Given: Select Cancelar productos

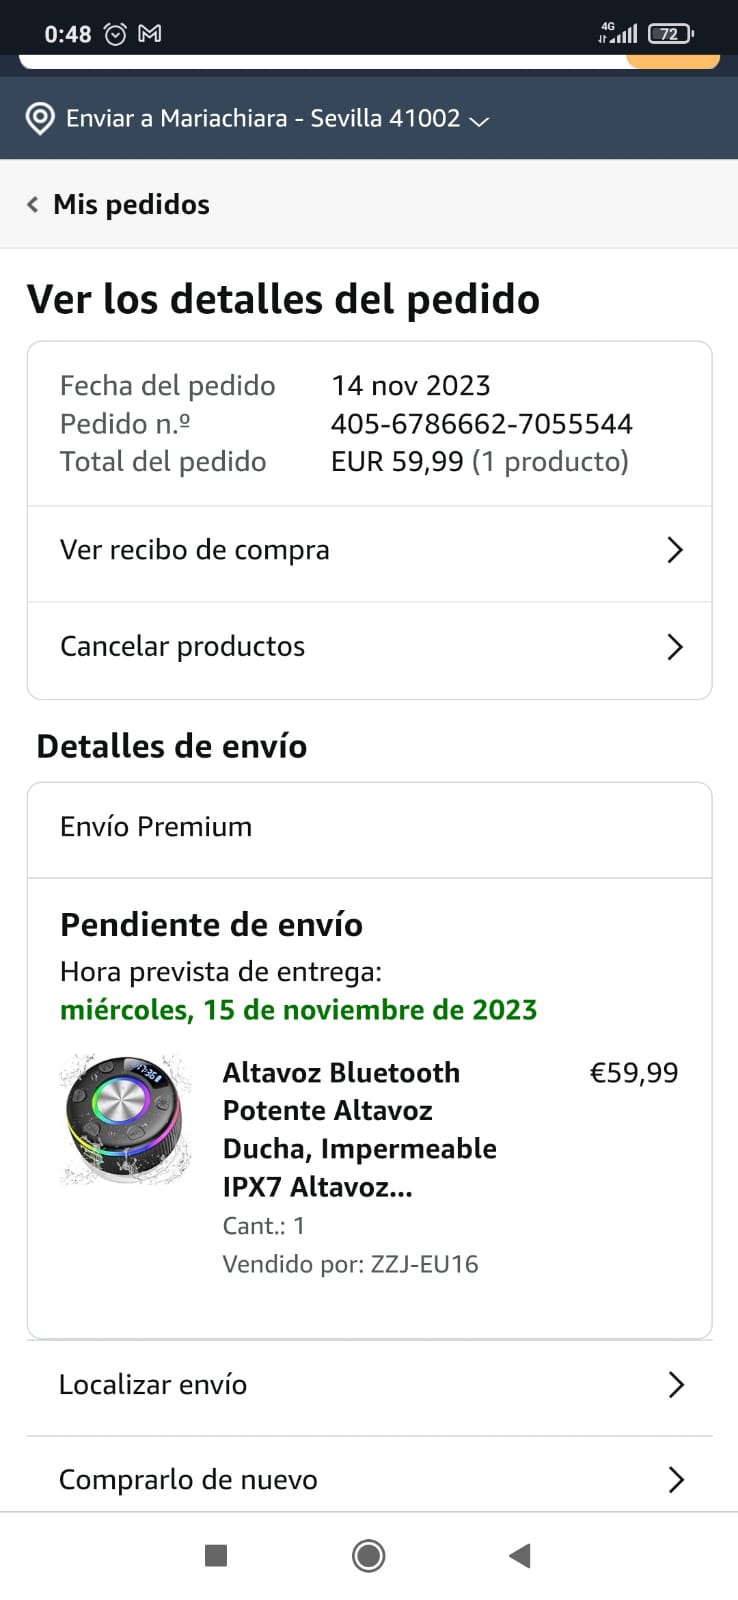Looking at the screenshot, I should (x=183, y=647).
